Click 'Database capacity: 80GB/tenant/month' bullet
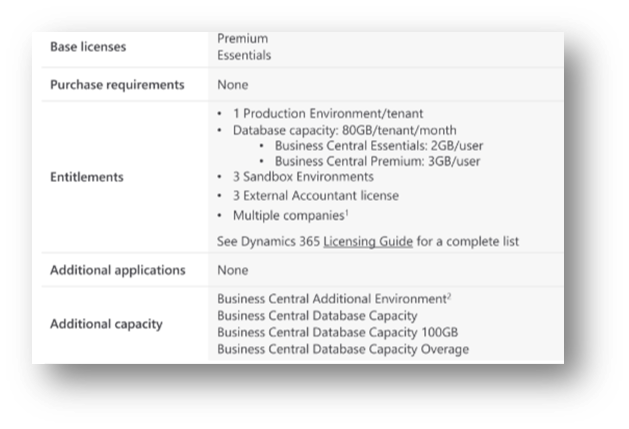 pos(345,130)
